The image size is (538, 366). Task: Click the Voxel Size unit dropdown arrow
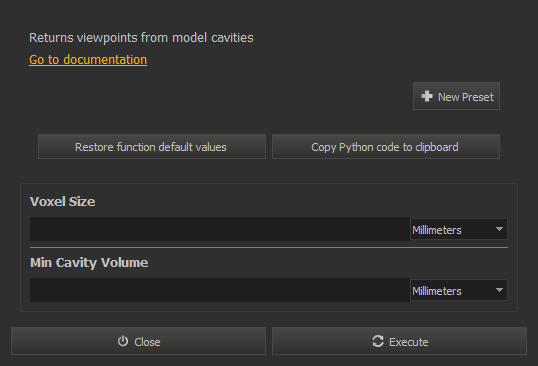coord(499,229)
